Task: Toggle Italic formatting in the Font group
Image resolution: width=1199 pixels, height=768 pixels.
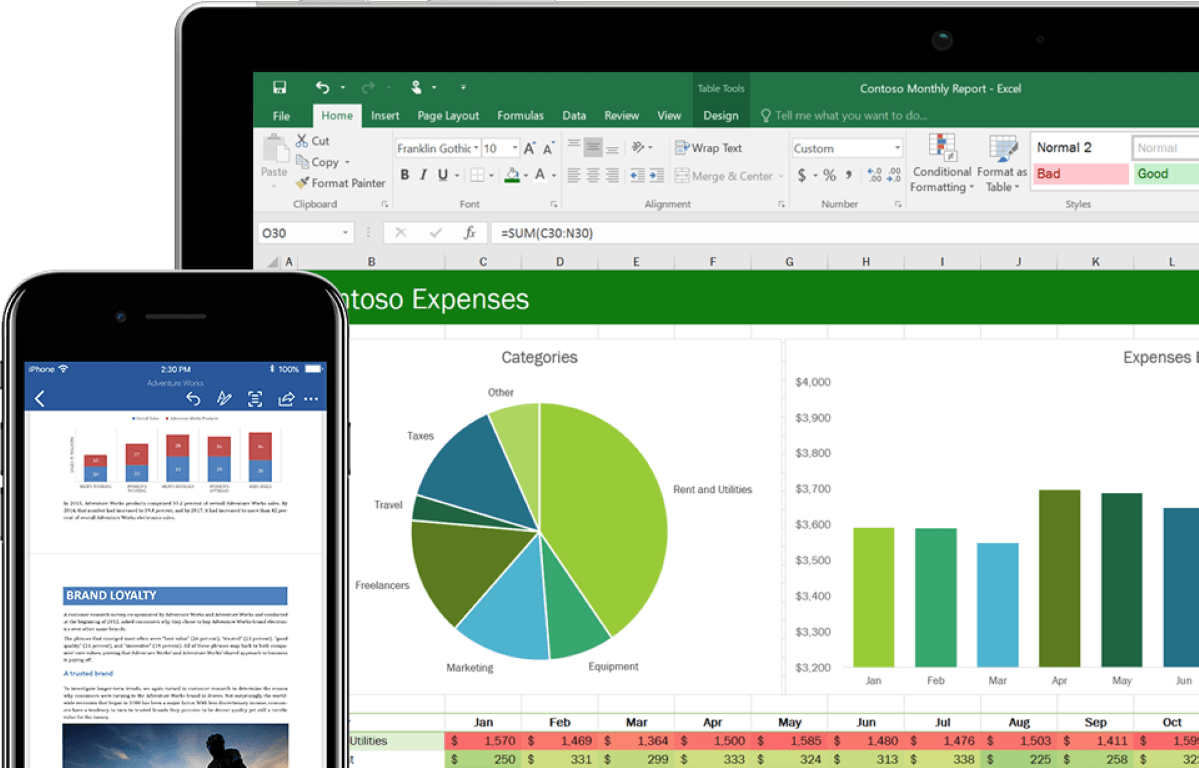Action: (x=424, y=176)
